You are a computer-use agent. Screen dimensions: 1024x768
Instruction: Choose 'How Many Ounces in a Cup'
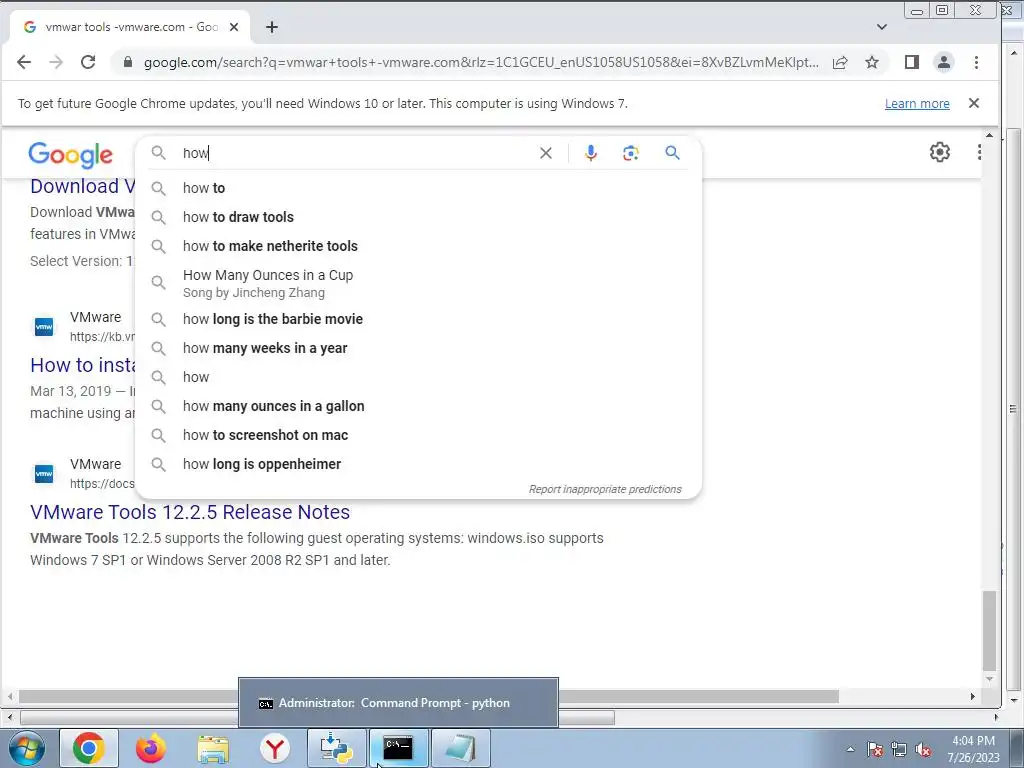(x=419, y=283)
